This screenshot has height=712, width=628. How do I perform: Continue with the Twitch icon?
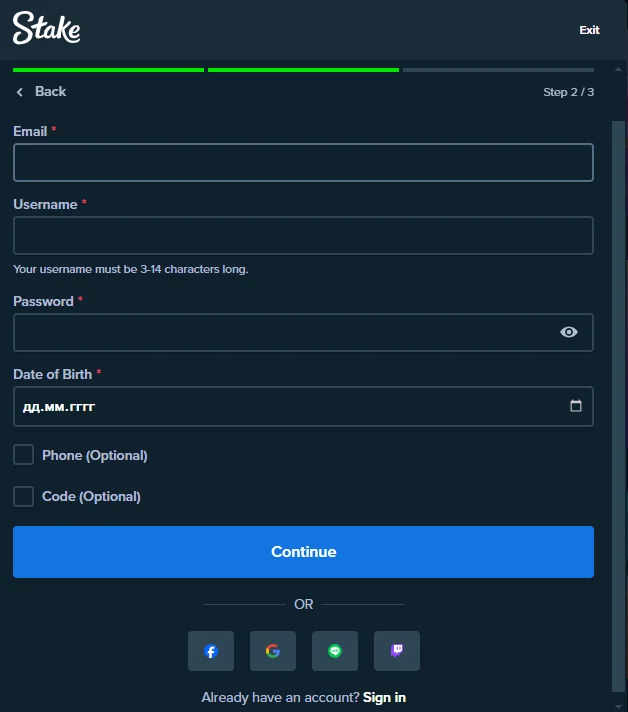[397, 651]
